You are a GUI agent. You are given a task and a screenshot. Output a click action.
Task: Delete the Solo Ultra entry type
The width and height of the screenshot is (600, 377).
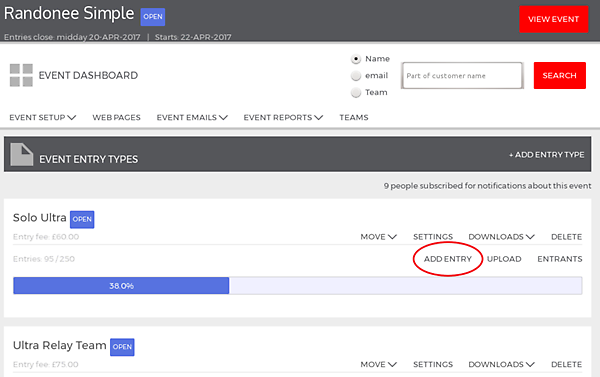click(566, 237)
